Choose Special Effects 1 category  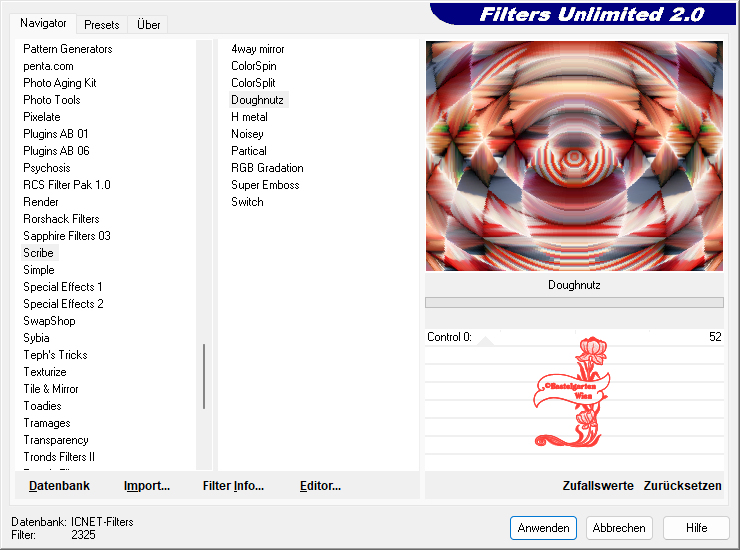tap(62, 287)
